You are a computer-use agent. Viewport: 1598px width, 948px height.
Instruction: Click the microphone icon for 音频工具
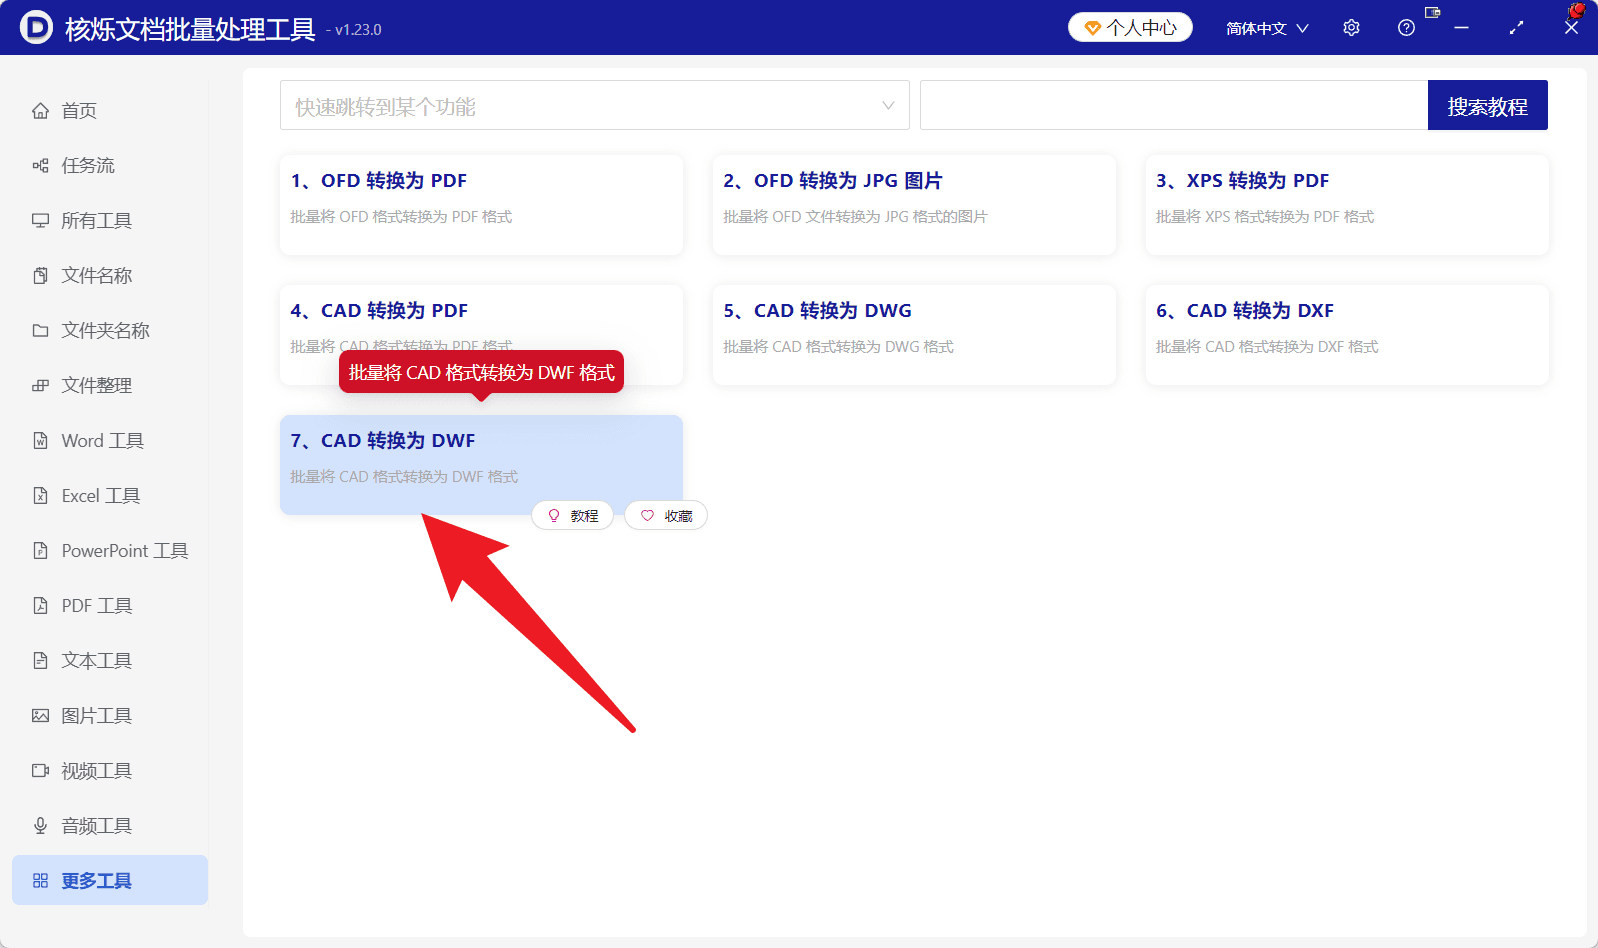[x=40, y=825]
